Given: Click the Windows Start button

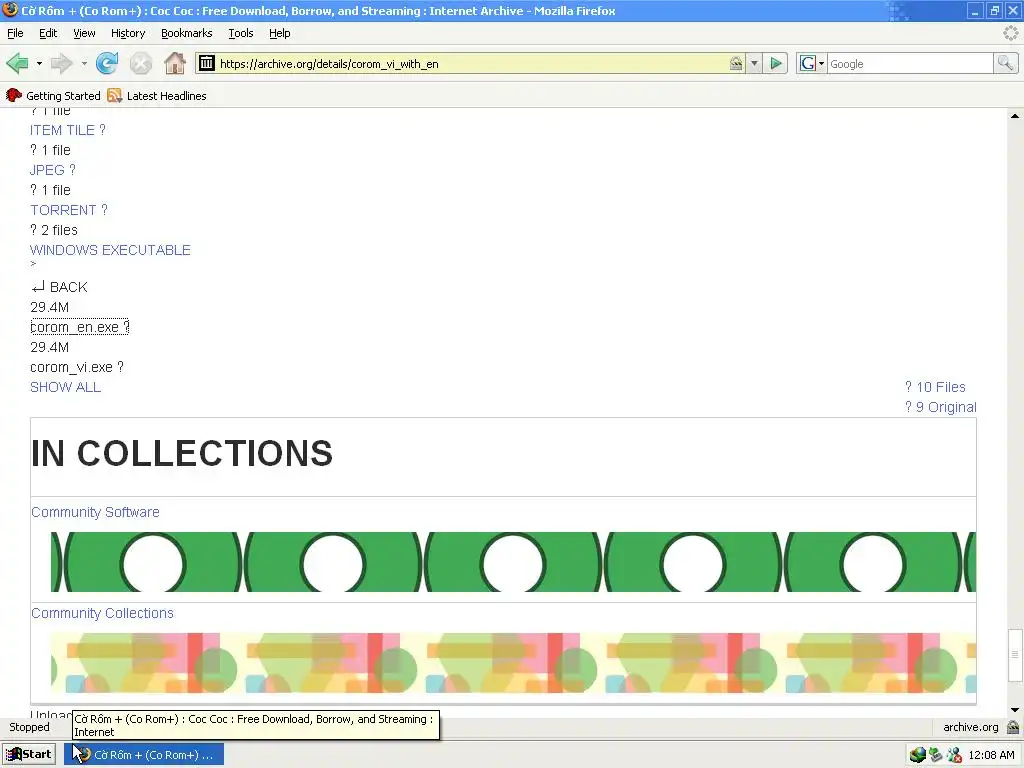Looking at the screenshot, I should click(29, 754).
